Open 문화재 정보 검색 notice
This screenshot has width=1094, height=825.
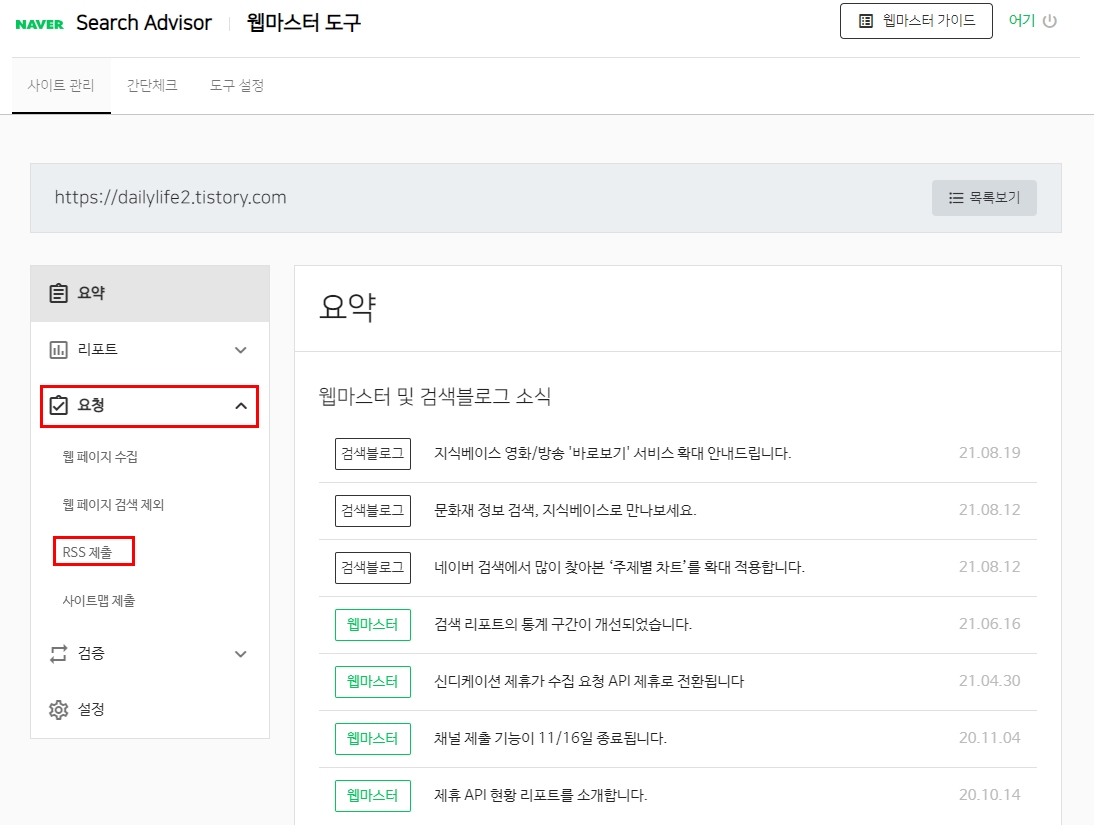(x=565, y=510)
